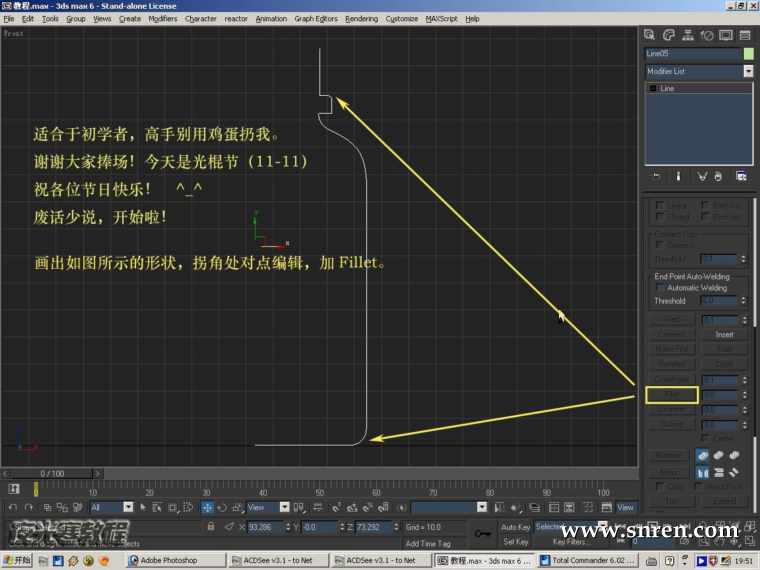Viewport: 760px width, 570px height.
Task: Click Configure Modifier Sets icon
Action: 741,176
